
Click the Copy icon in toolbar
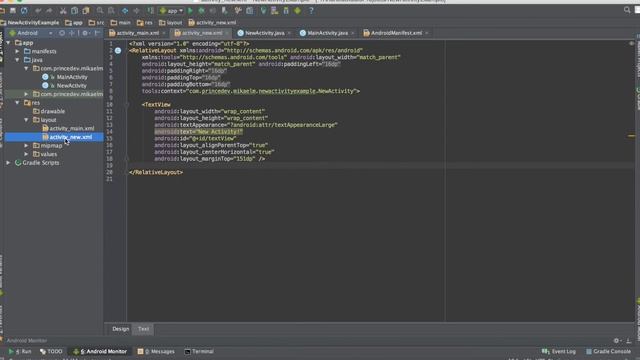[x=74, y=11]
